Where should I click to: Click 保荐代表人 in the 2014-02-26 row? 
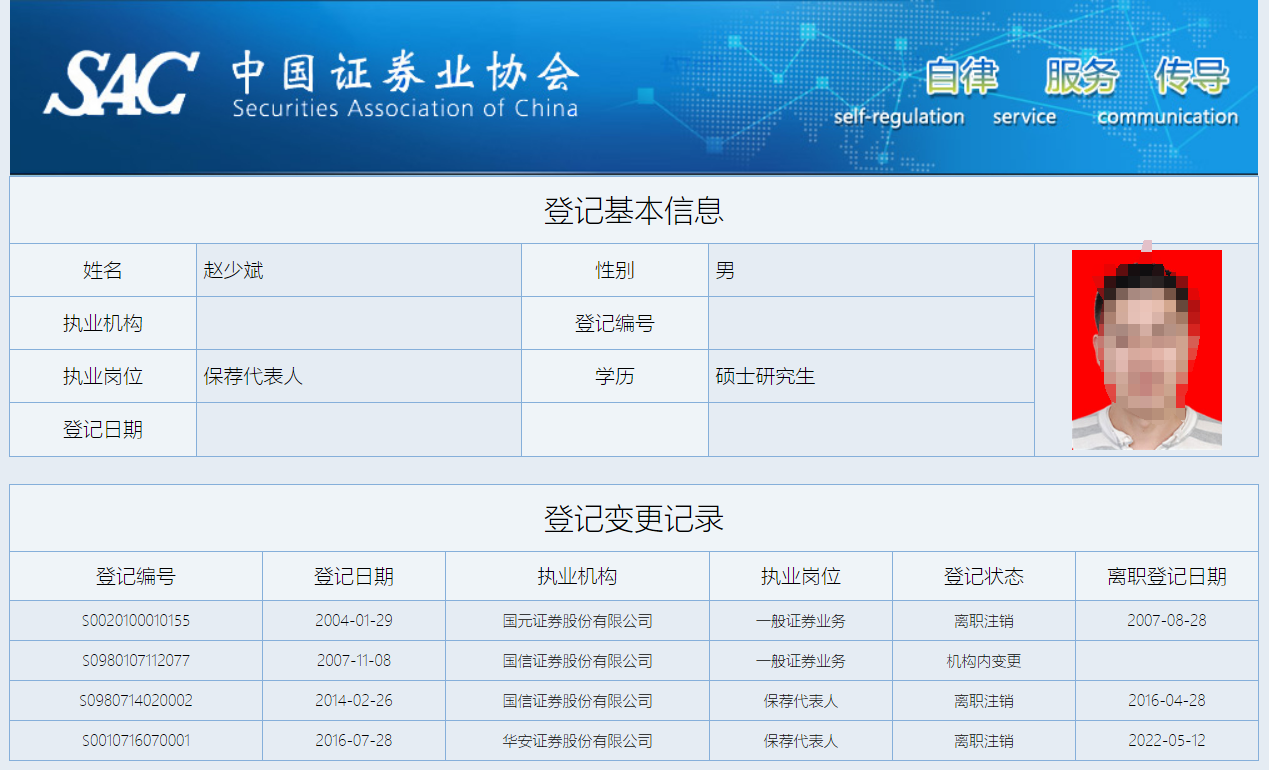point(801,700)
